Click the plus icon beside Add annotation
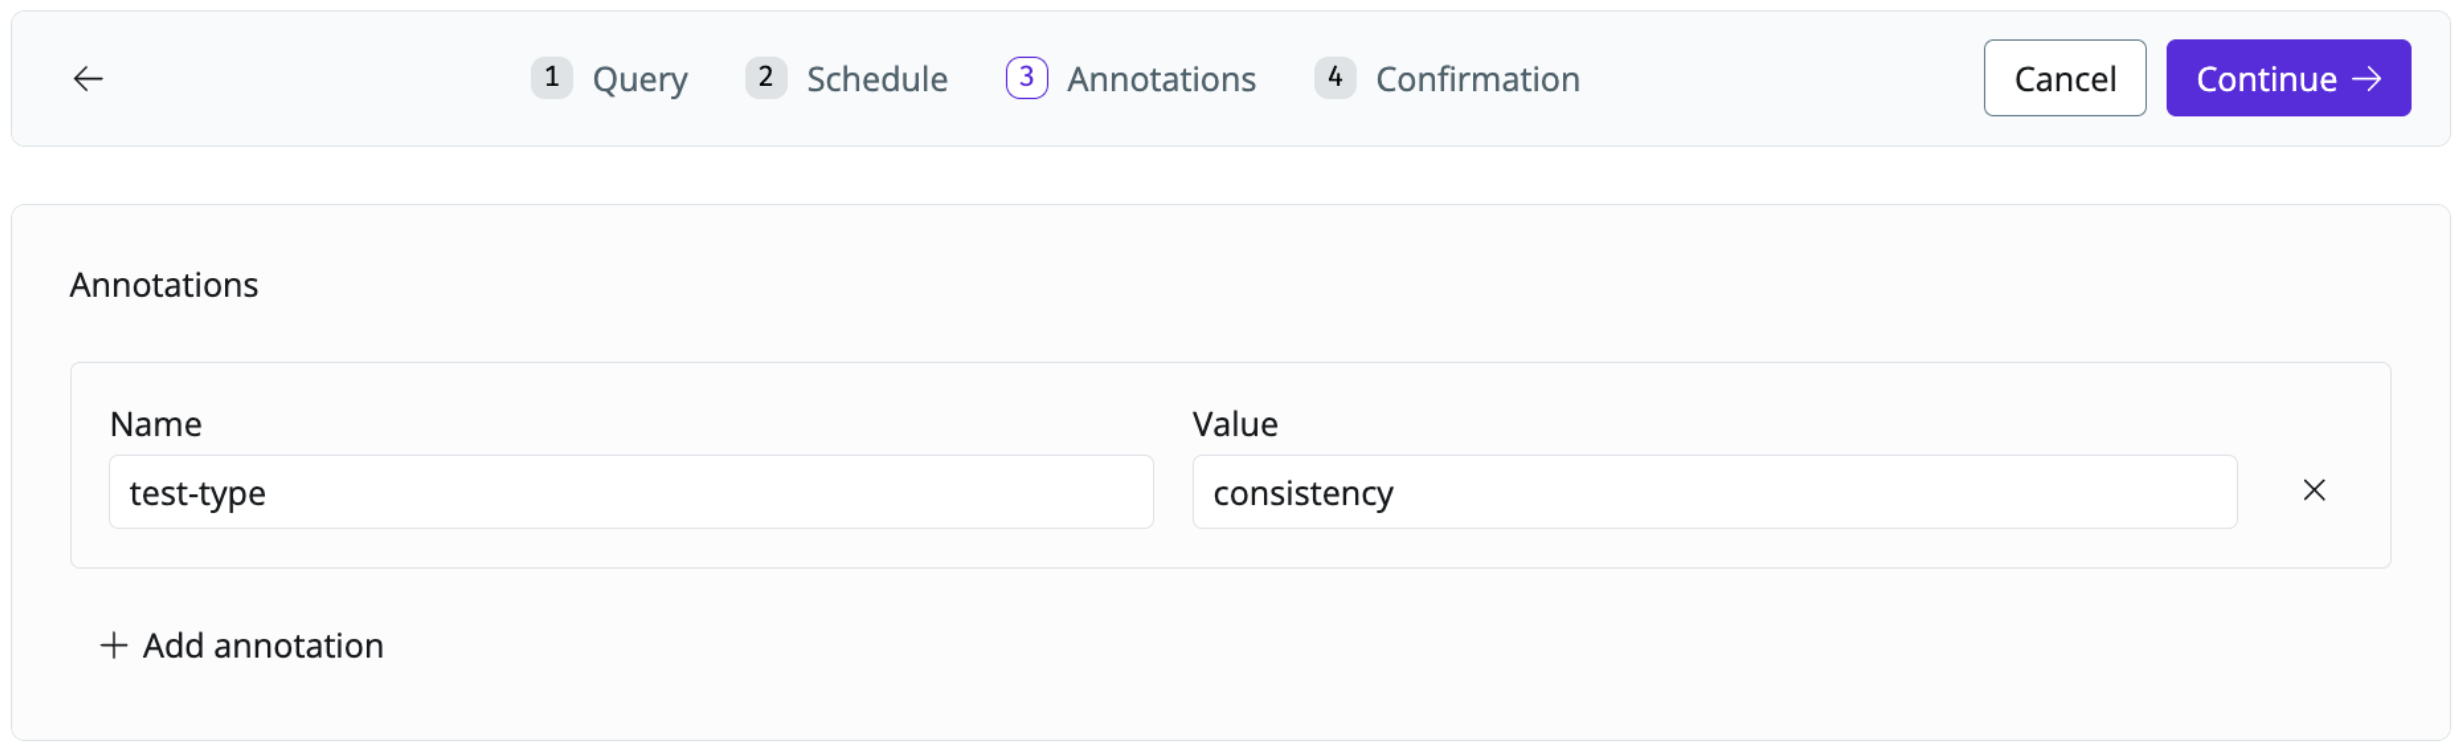The image size is (2462, 752). (114, 646)
